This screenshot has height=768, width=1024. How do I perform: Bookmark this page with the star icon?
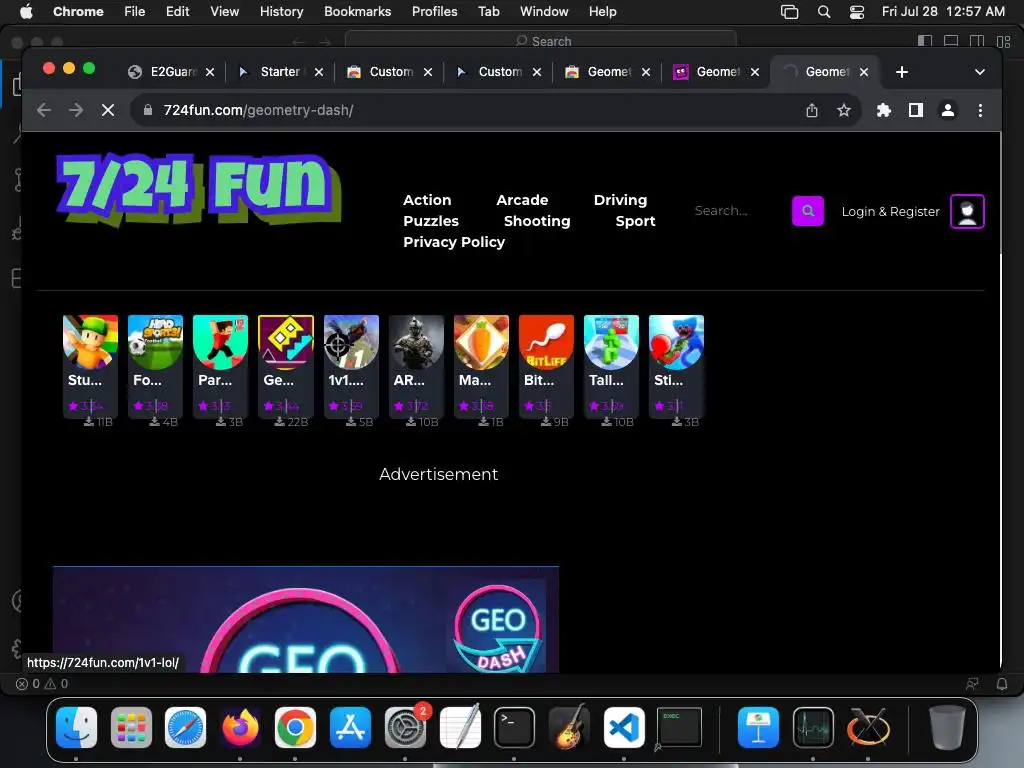844,110
